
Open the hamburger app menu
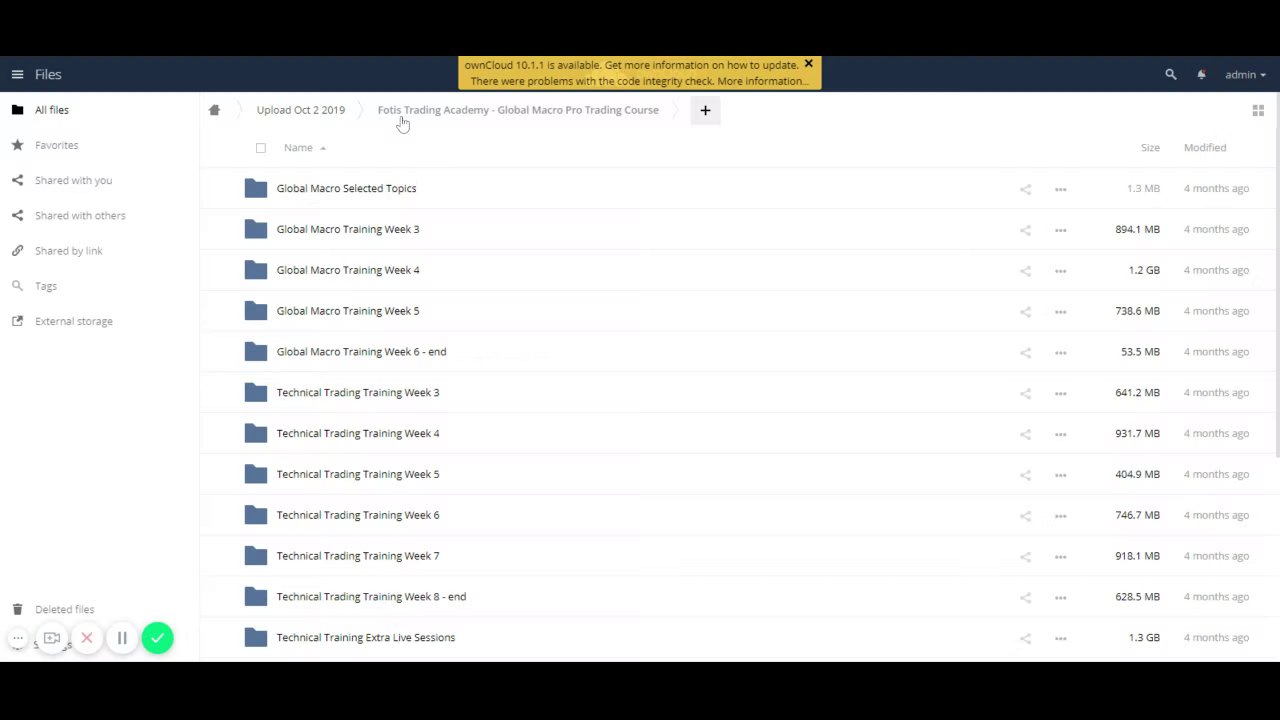click(17, 74)
